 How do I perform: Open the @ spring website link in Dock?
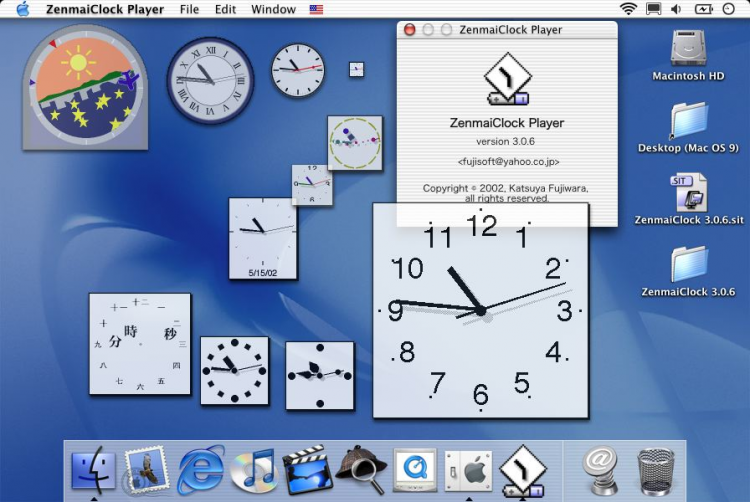click(x=601, y=471)
